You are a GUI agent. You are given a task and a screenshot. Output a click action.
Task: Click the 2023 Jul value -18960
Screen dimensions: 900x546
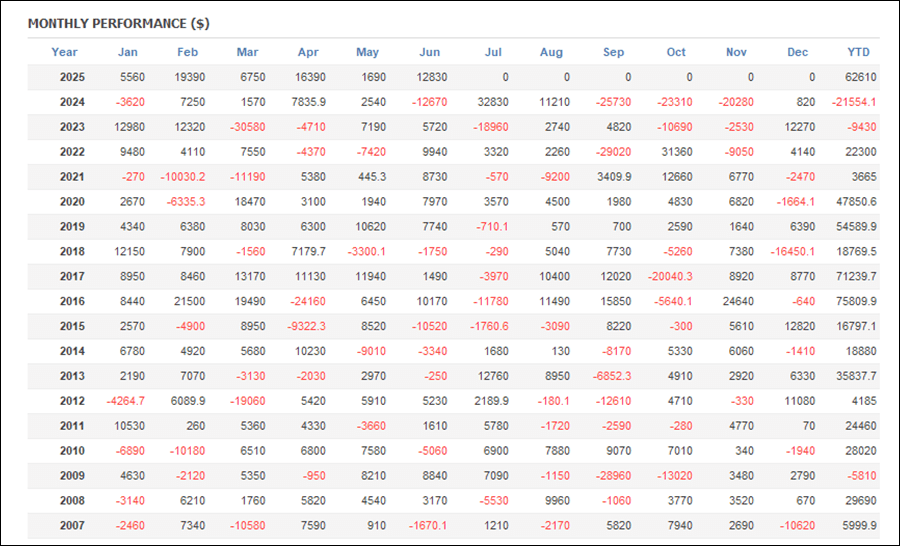[491, 127]
